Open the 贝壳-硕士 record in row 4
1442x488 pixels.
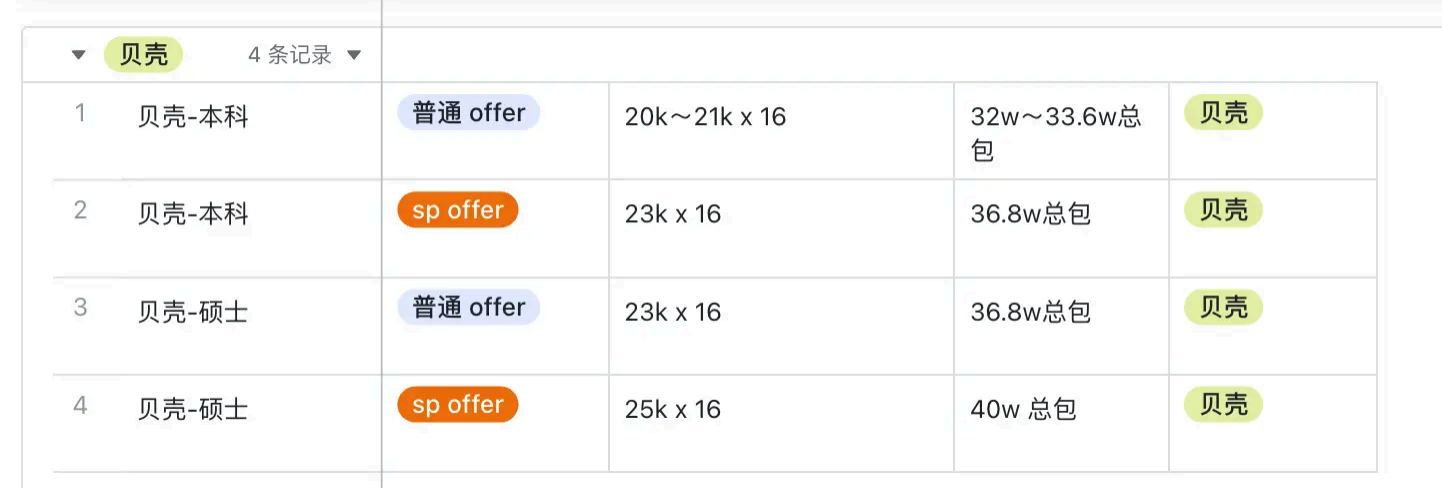tap(193, 409)
